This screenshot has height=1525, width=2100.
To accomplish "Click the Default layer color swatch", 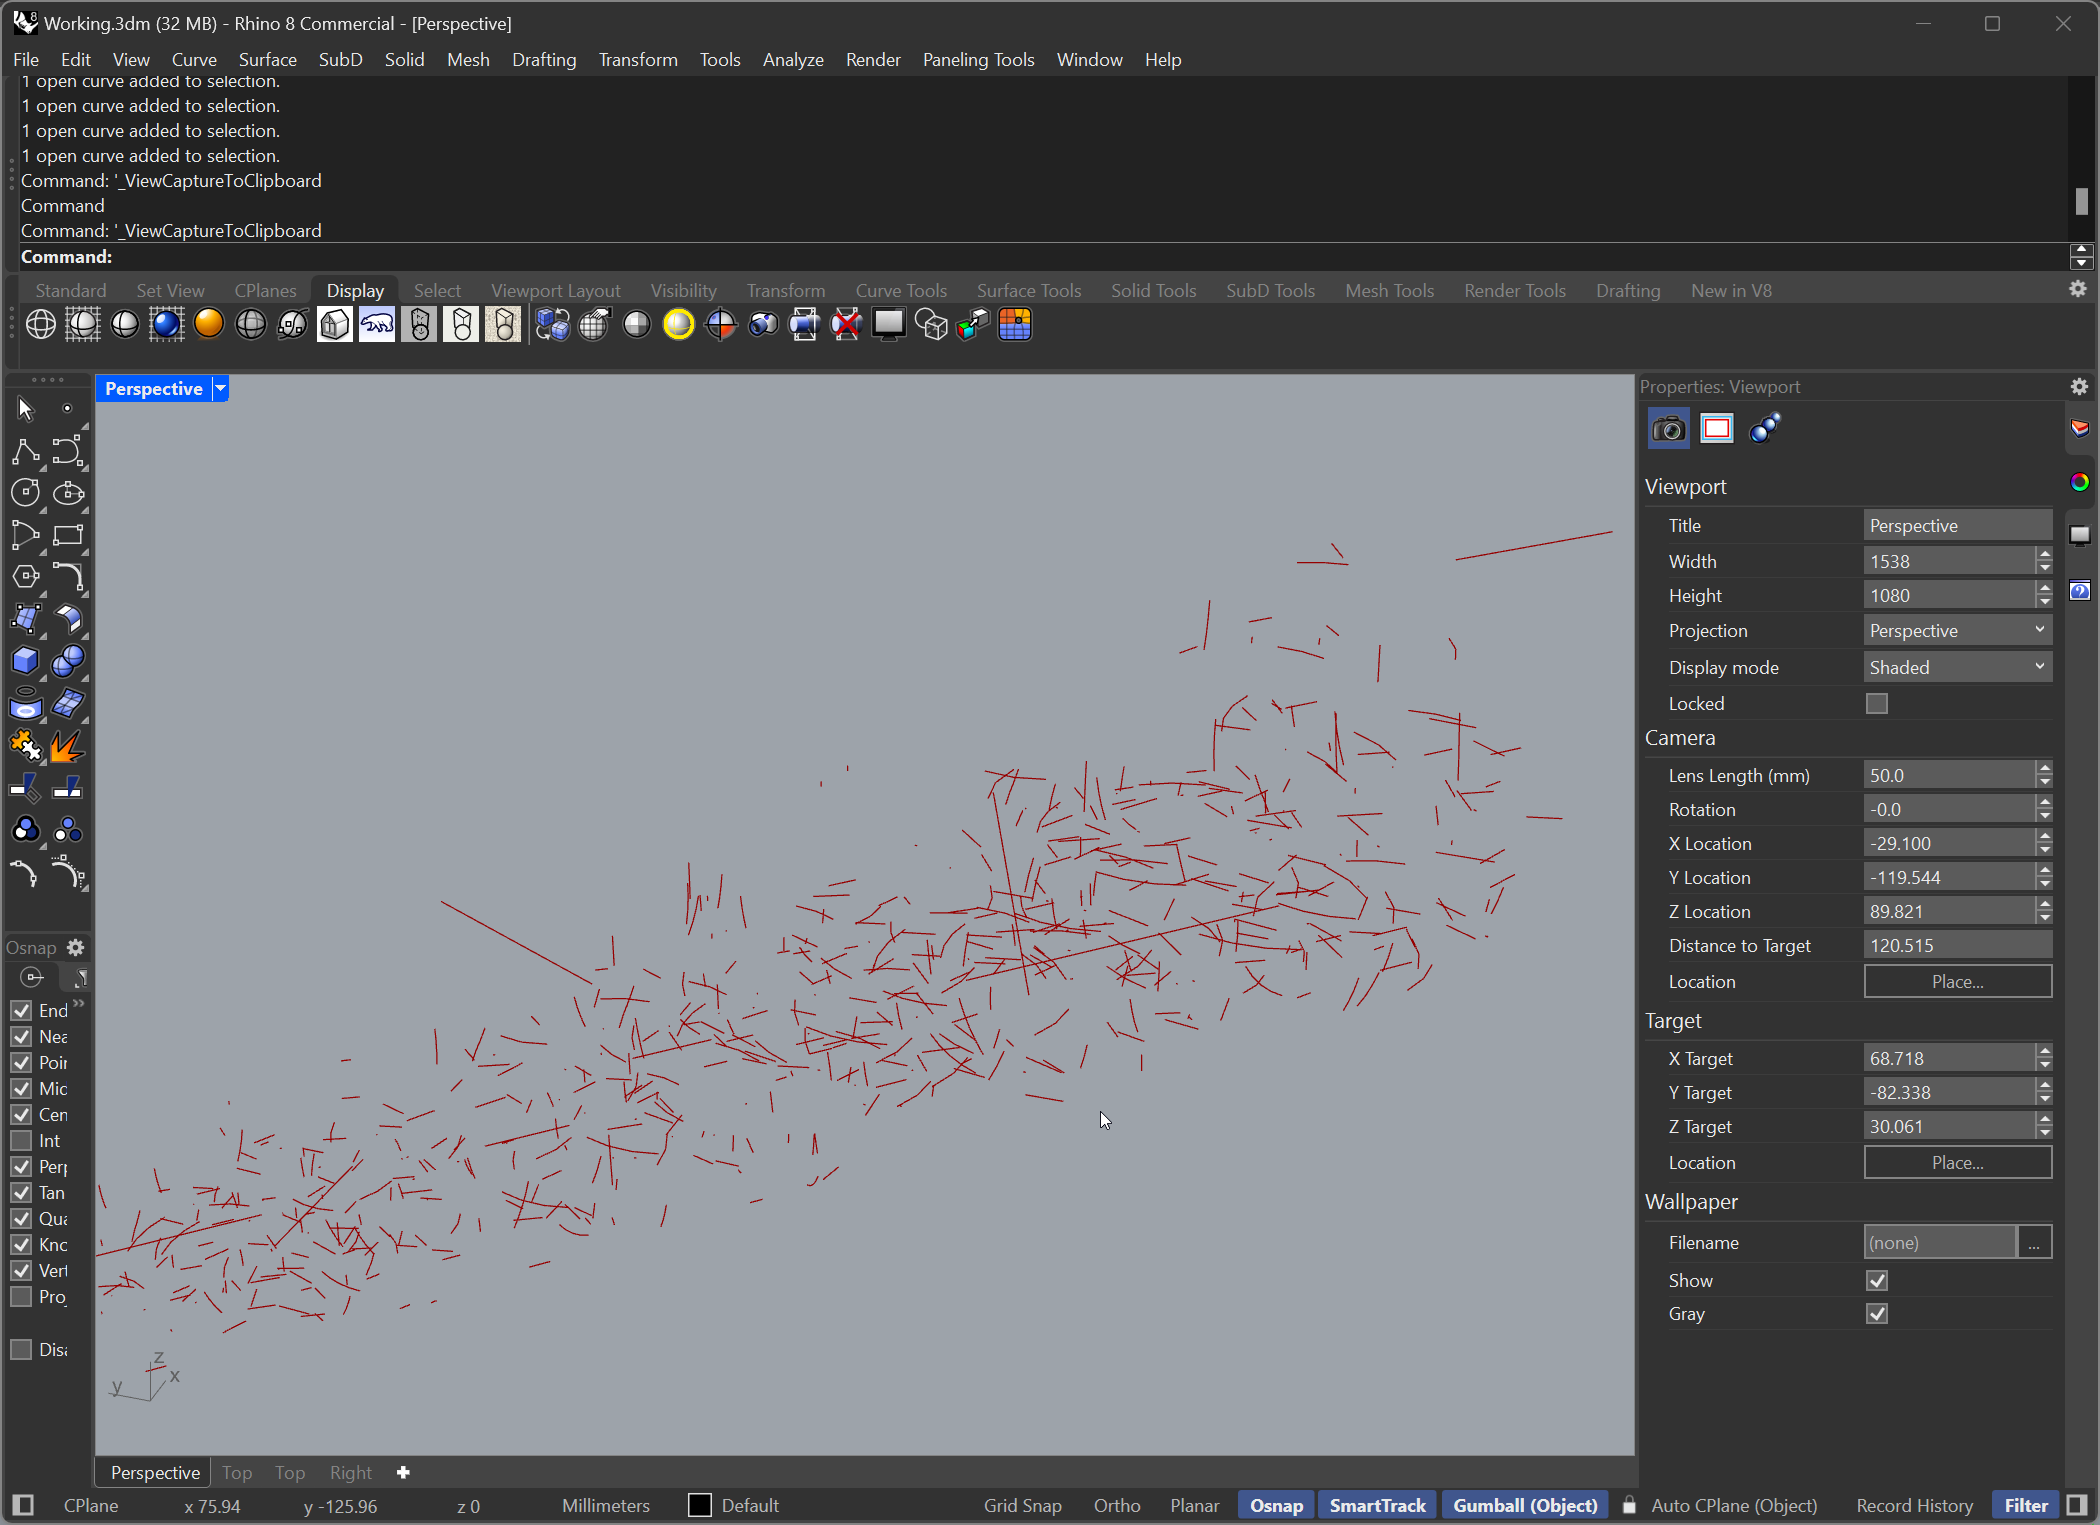I will (700, 1505).
